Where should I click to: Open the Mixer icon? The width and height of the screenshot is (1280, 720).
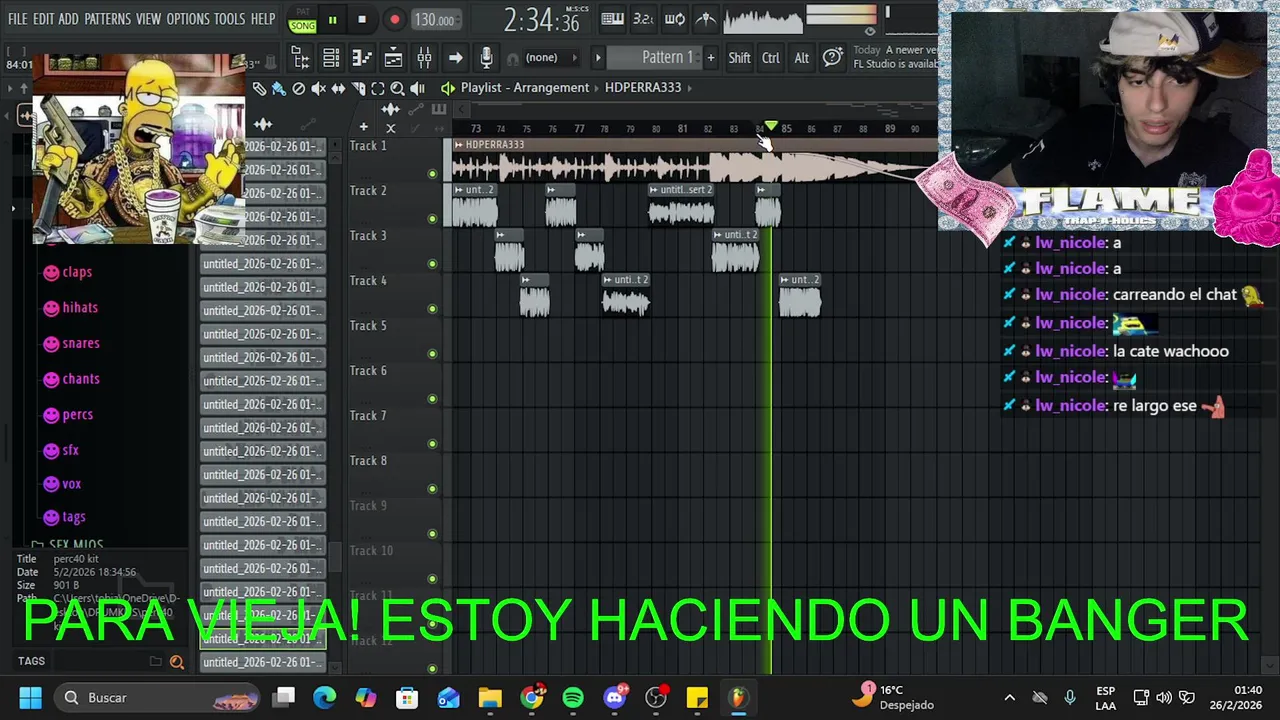[424, 57]
